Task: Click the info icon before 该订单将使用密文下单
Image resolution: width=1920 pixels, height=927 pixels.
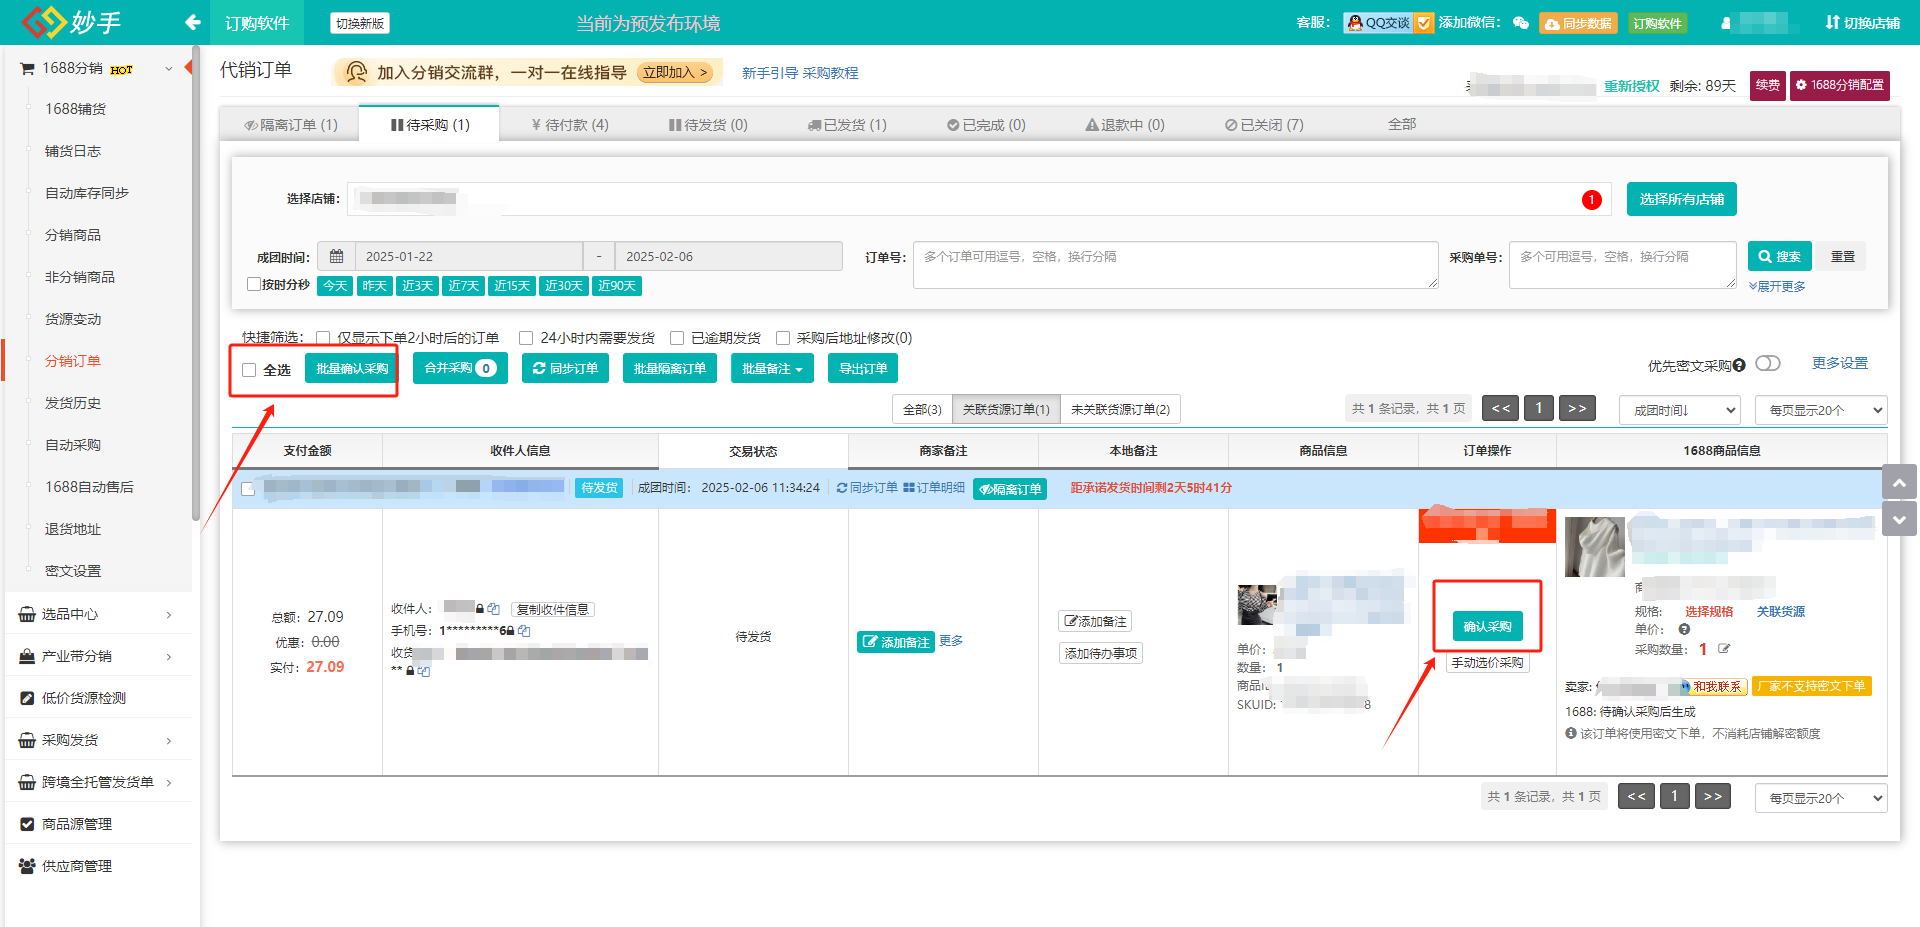Action: click(x=1571, y=734)
